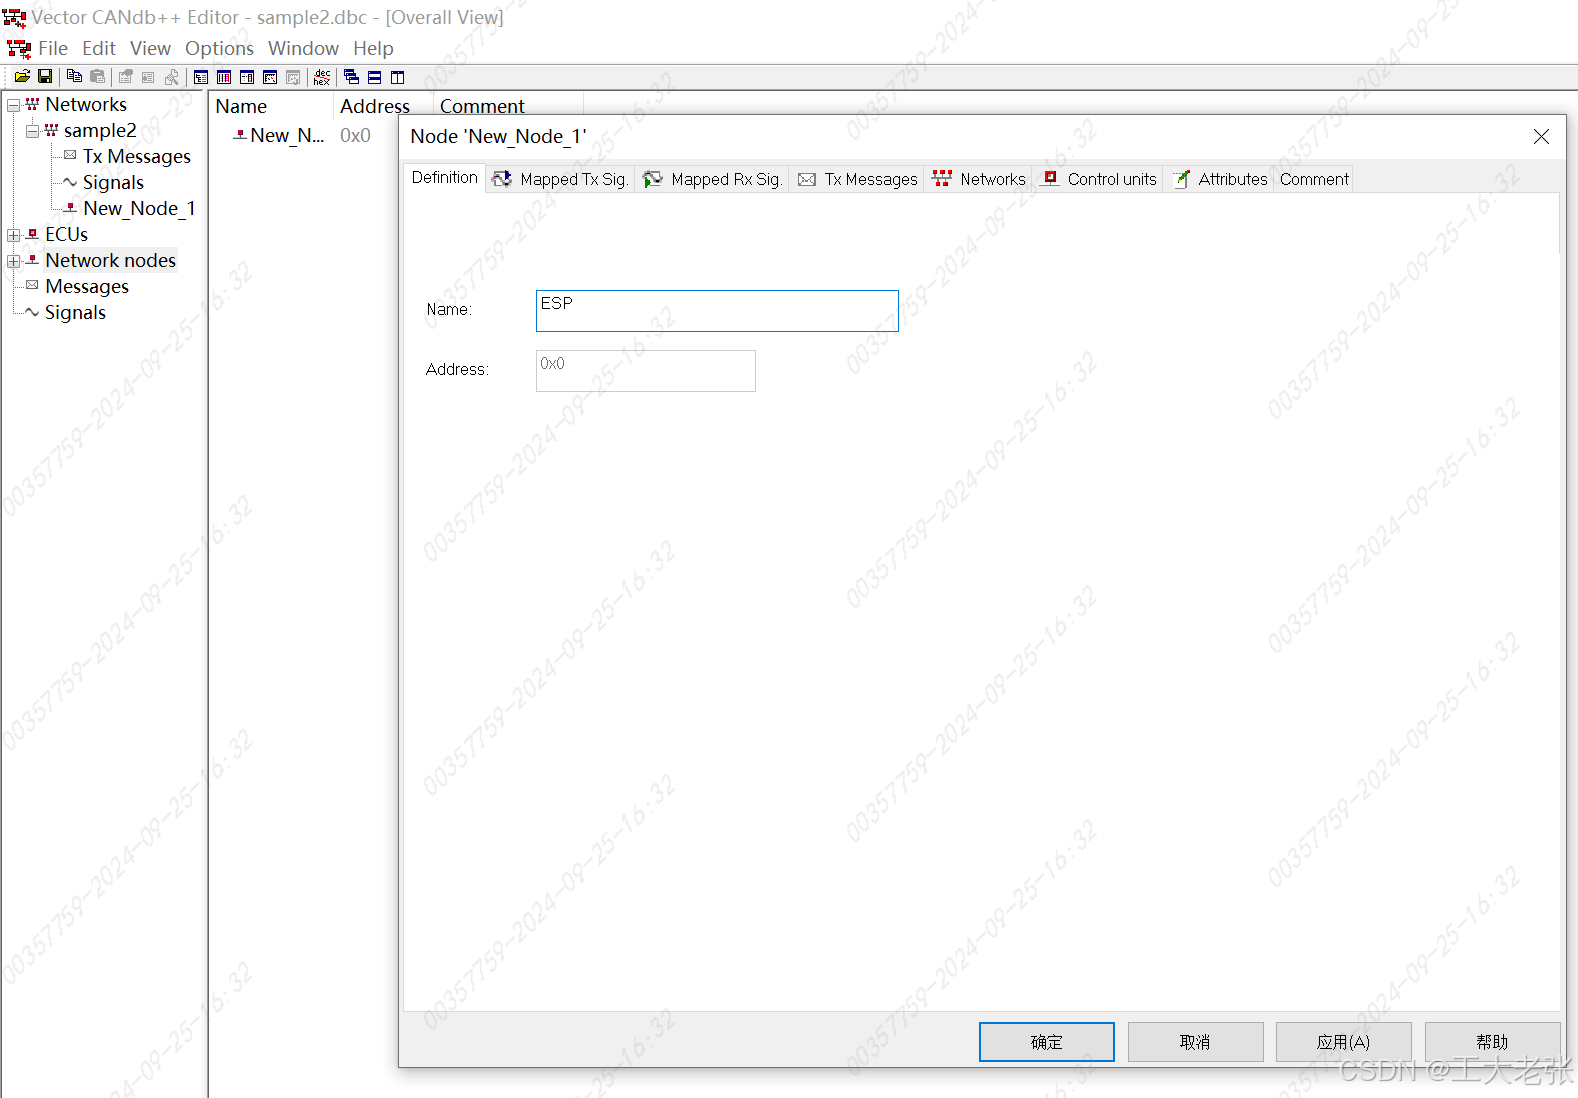Click the grayed properties card toolbar icon
The height and width of the screenshot is (1098, 1578).
click(x=148, y=77)
